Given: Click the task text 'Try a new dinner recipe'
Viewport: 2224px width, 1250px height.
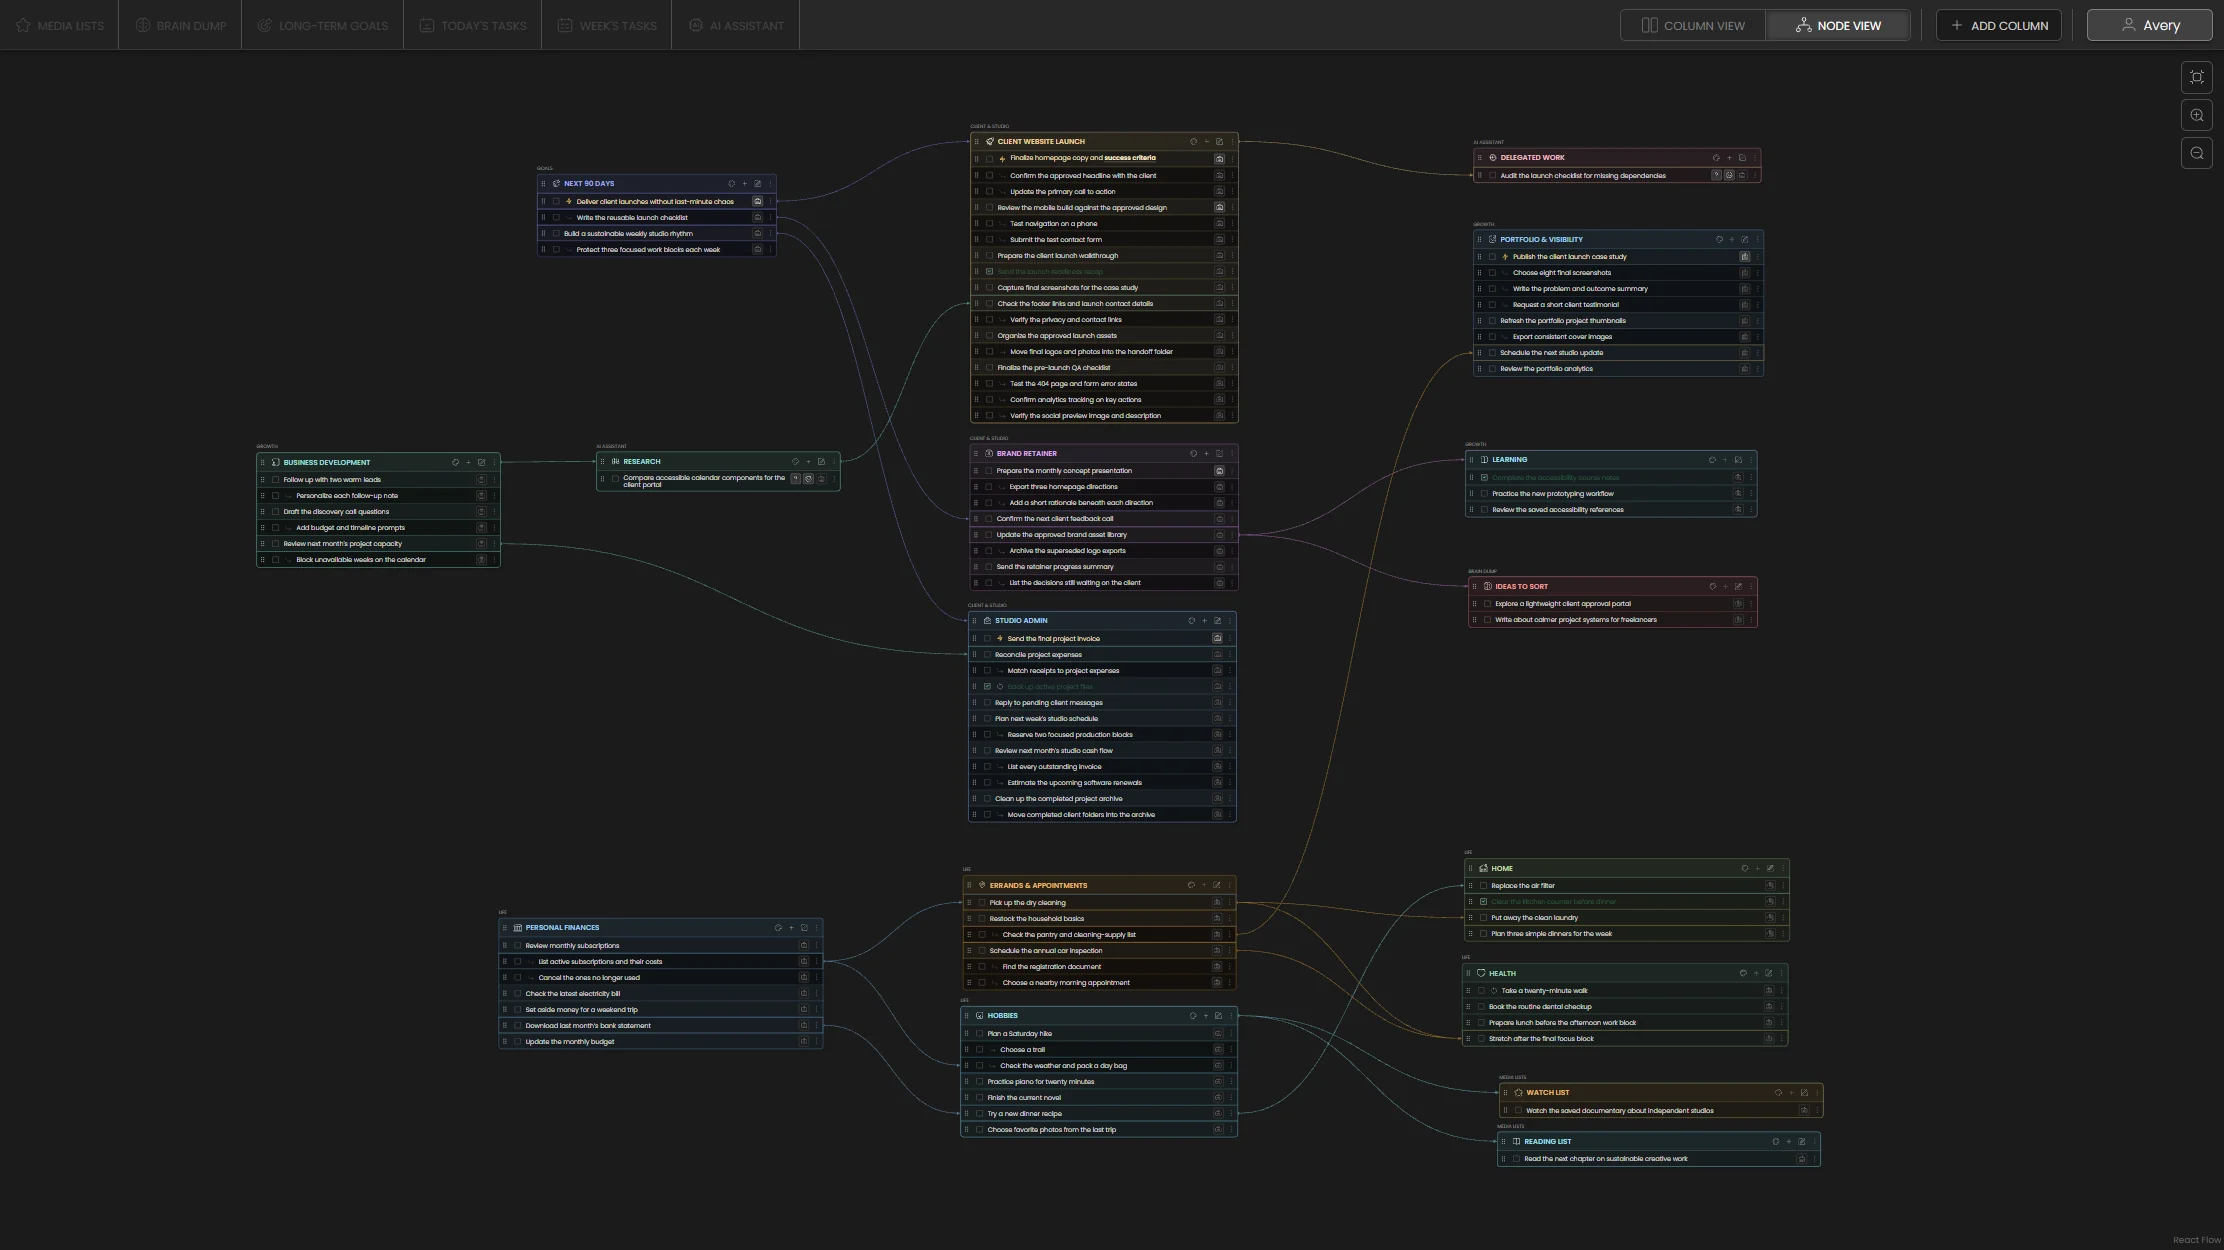Looking at the screenshot, I should [x=1024, y=1114].
